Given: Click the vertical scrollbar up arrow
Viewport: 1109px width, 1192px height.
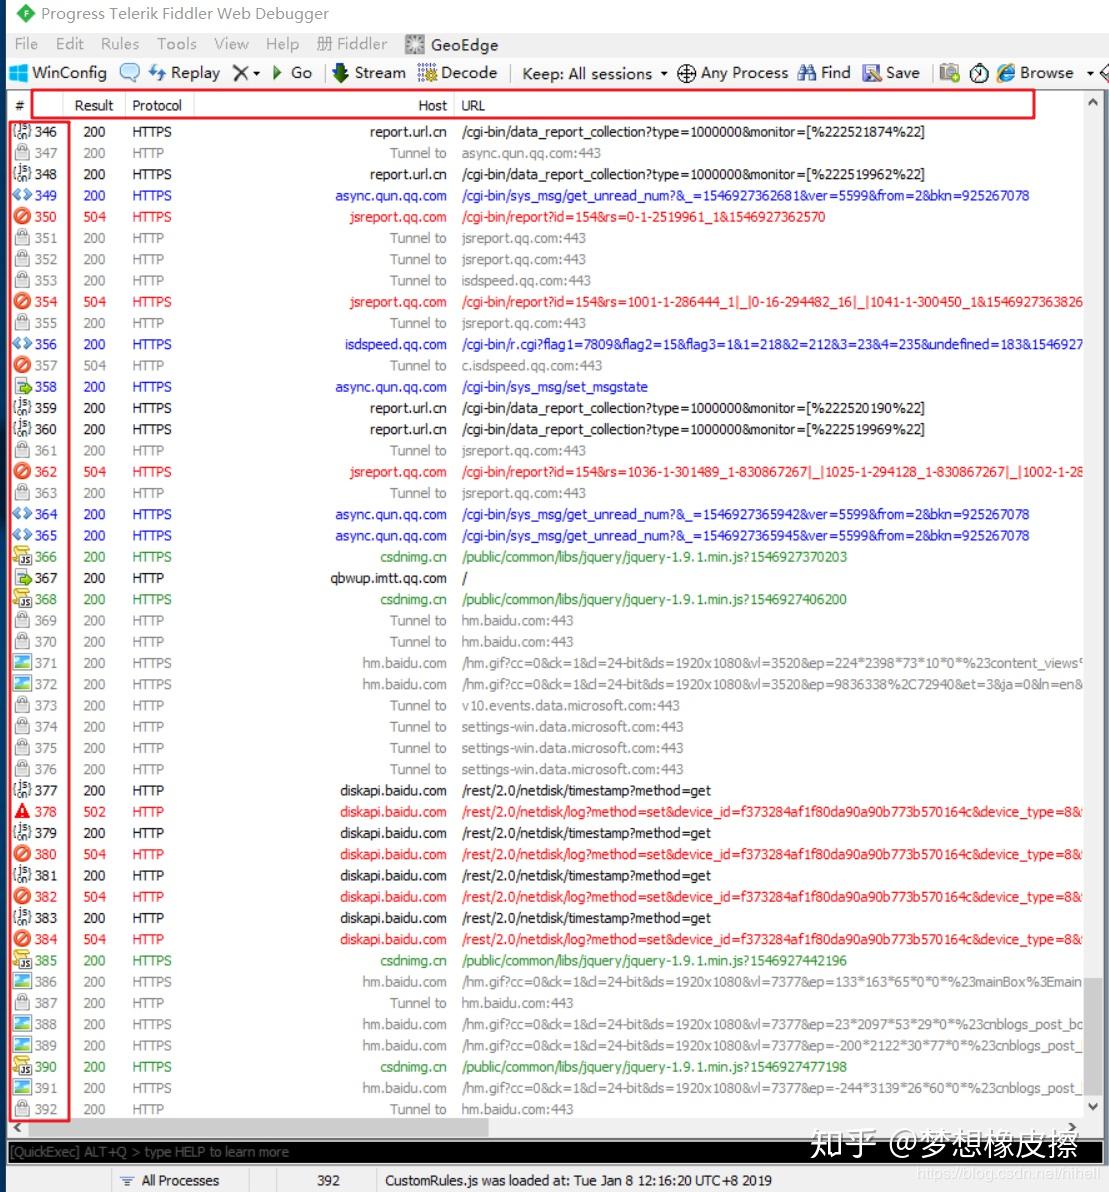Looking at the screenshot, I should tap(1092, 102).
